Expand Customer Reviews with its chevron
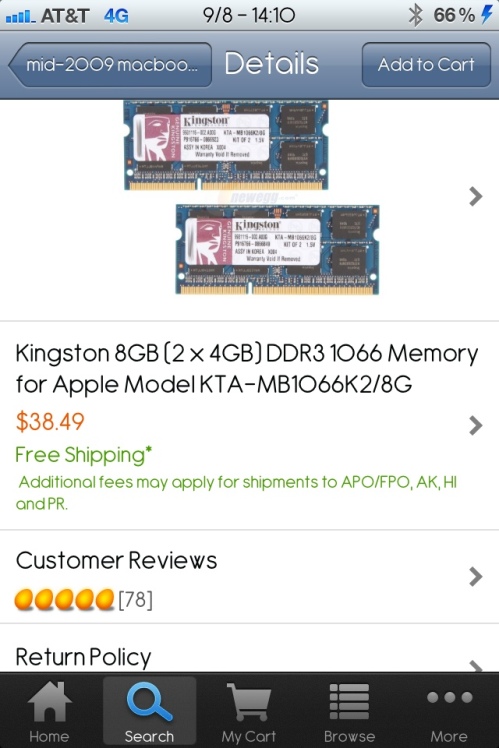 476,576
